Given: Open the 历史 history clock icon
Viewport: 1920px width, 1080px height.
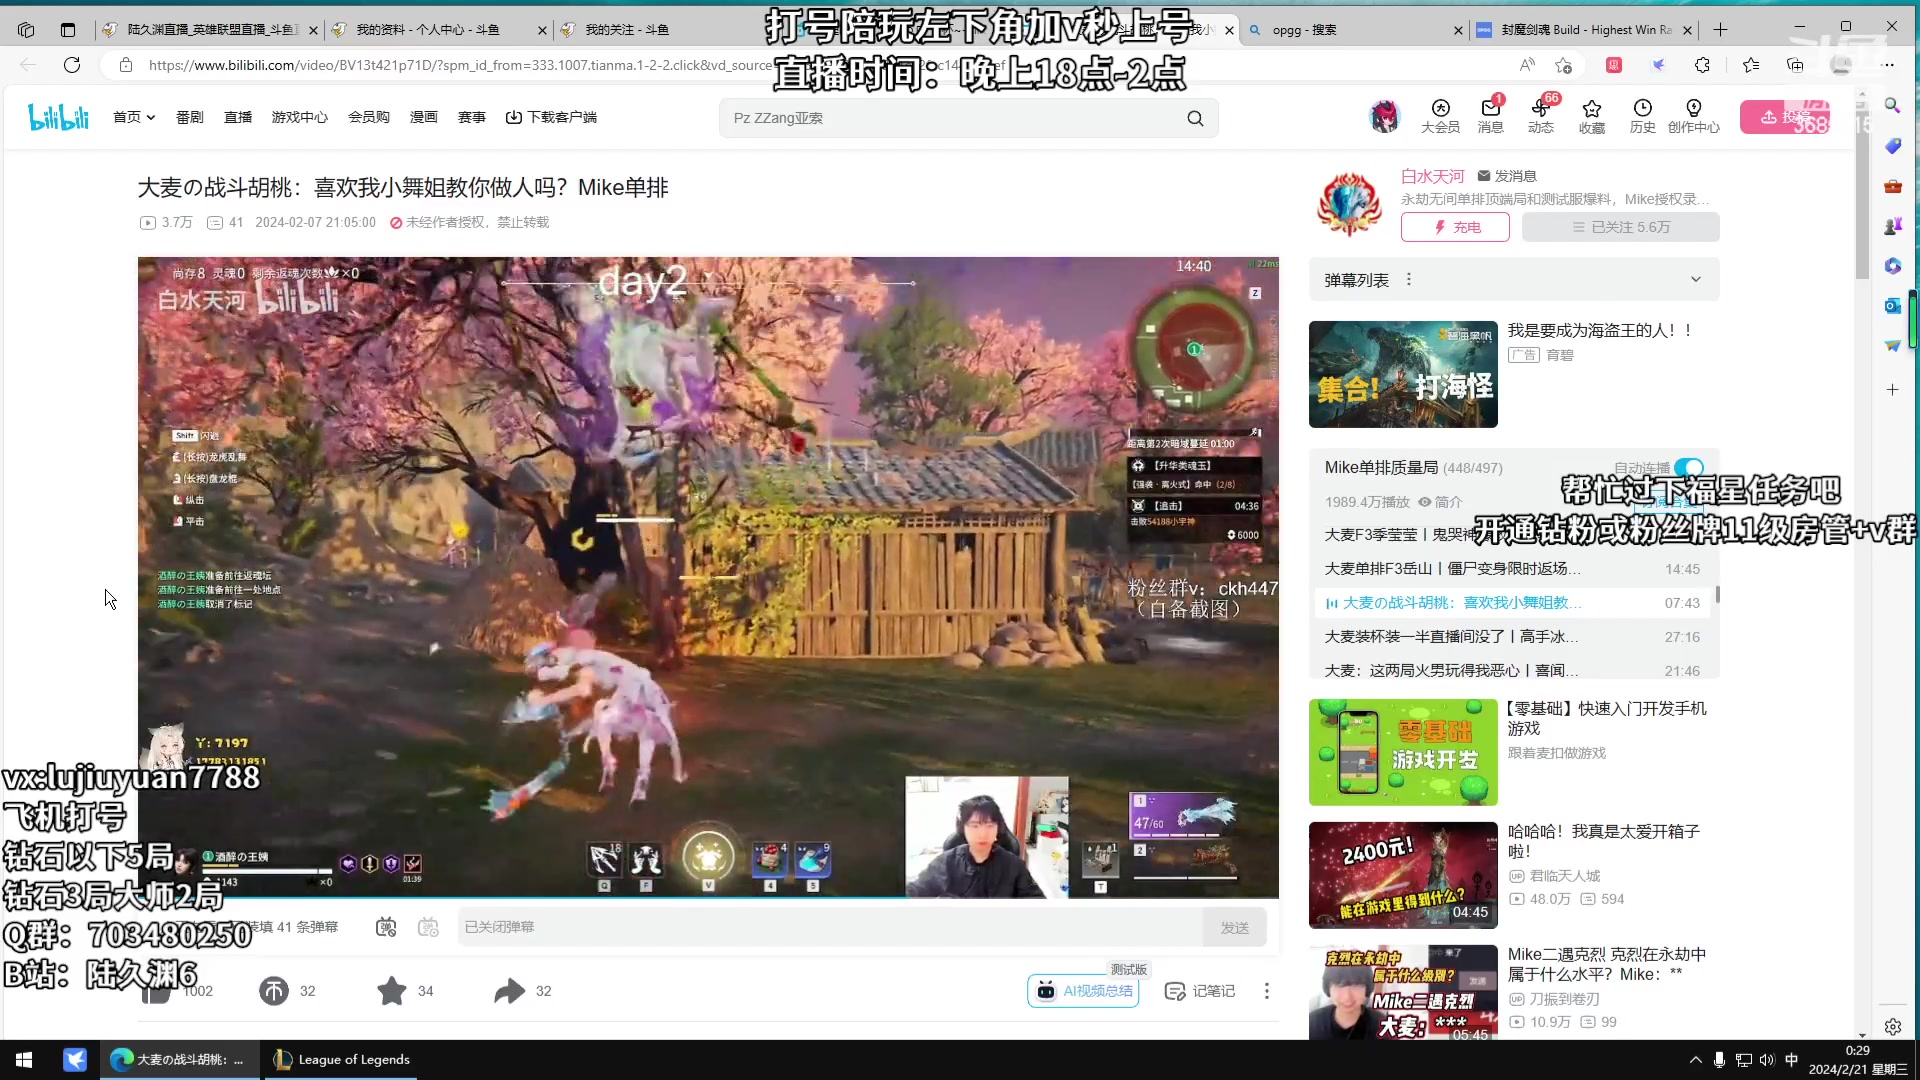Looking at the screenshot, I should [x=1642, y=116].
